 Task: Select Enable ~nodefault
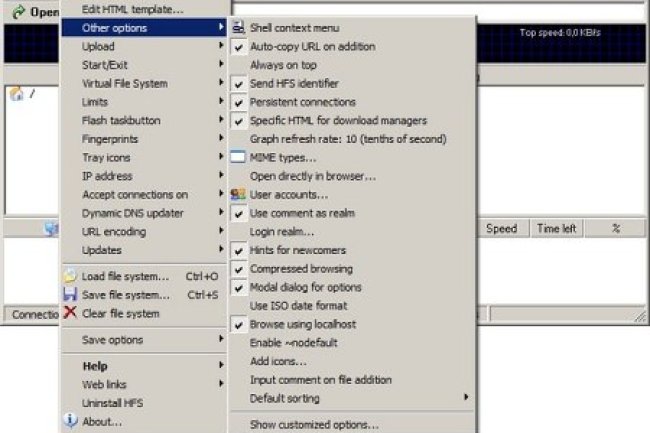tap(353, 343)
